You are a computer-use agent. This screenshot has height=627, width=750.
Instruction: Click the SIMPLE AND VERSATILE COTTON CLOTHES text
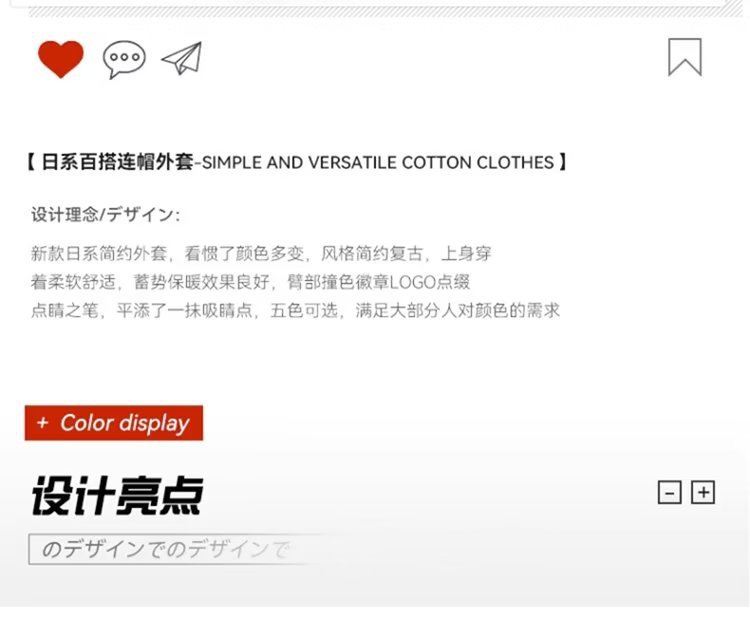point(378,163)
